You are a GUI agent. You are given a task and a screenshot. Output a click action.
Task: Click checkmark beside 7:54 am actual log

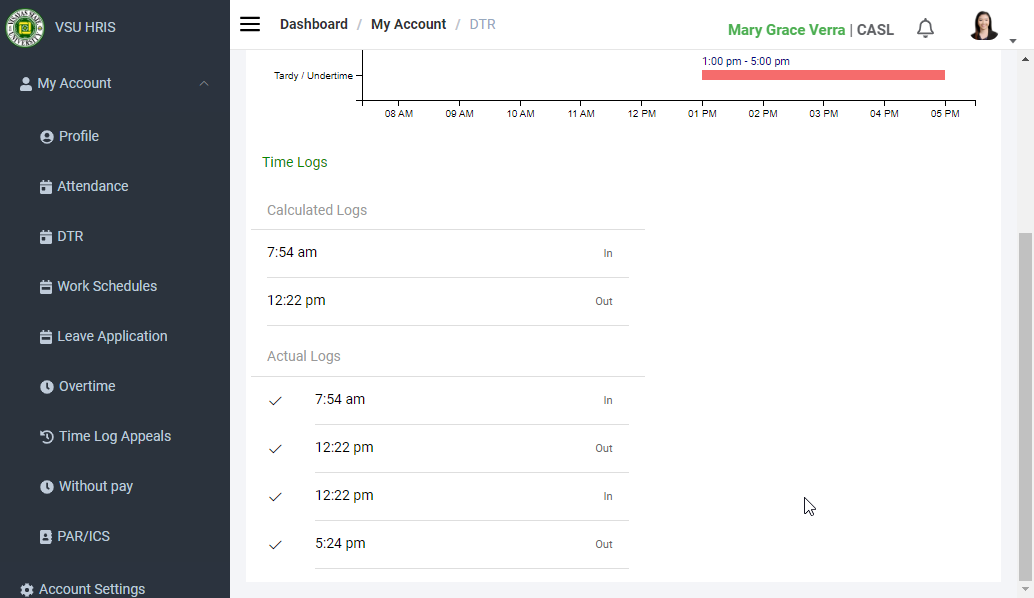point(276,401)
